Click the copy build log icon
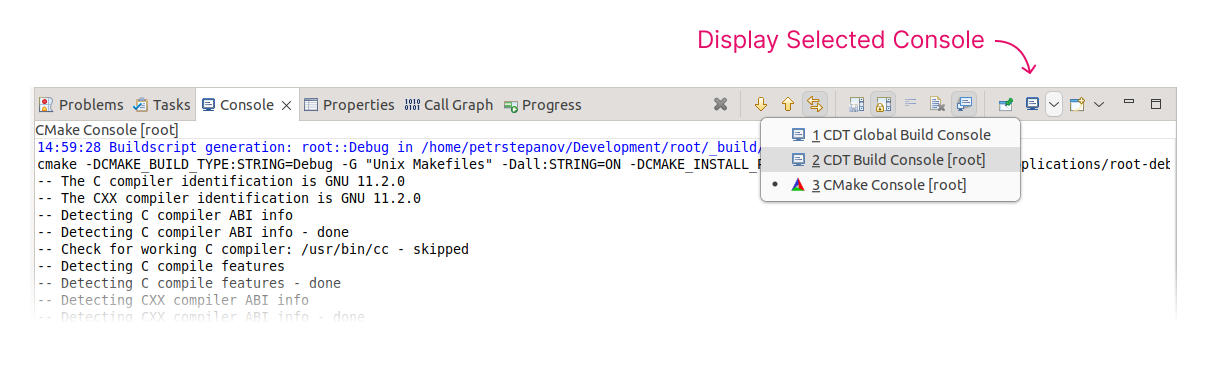 (x=856, y=104)
